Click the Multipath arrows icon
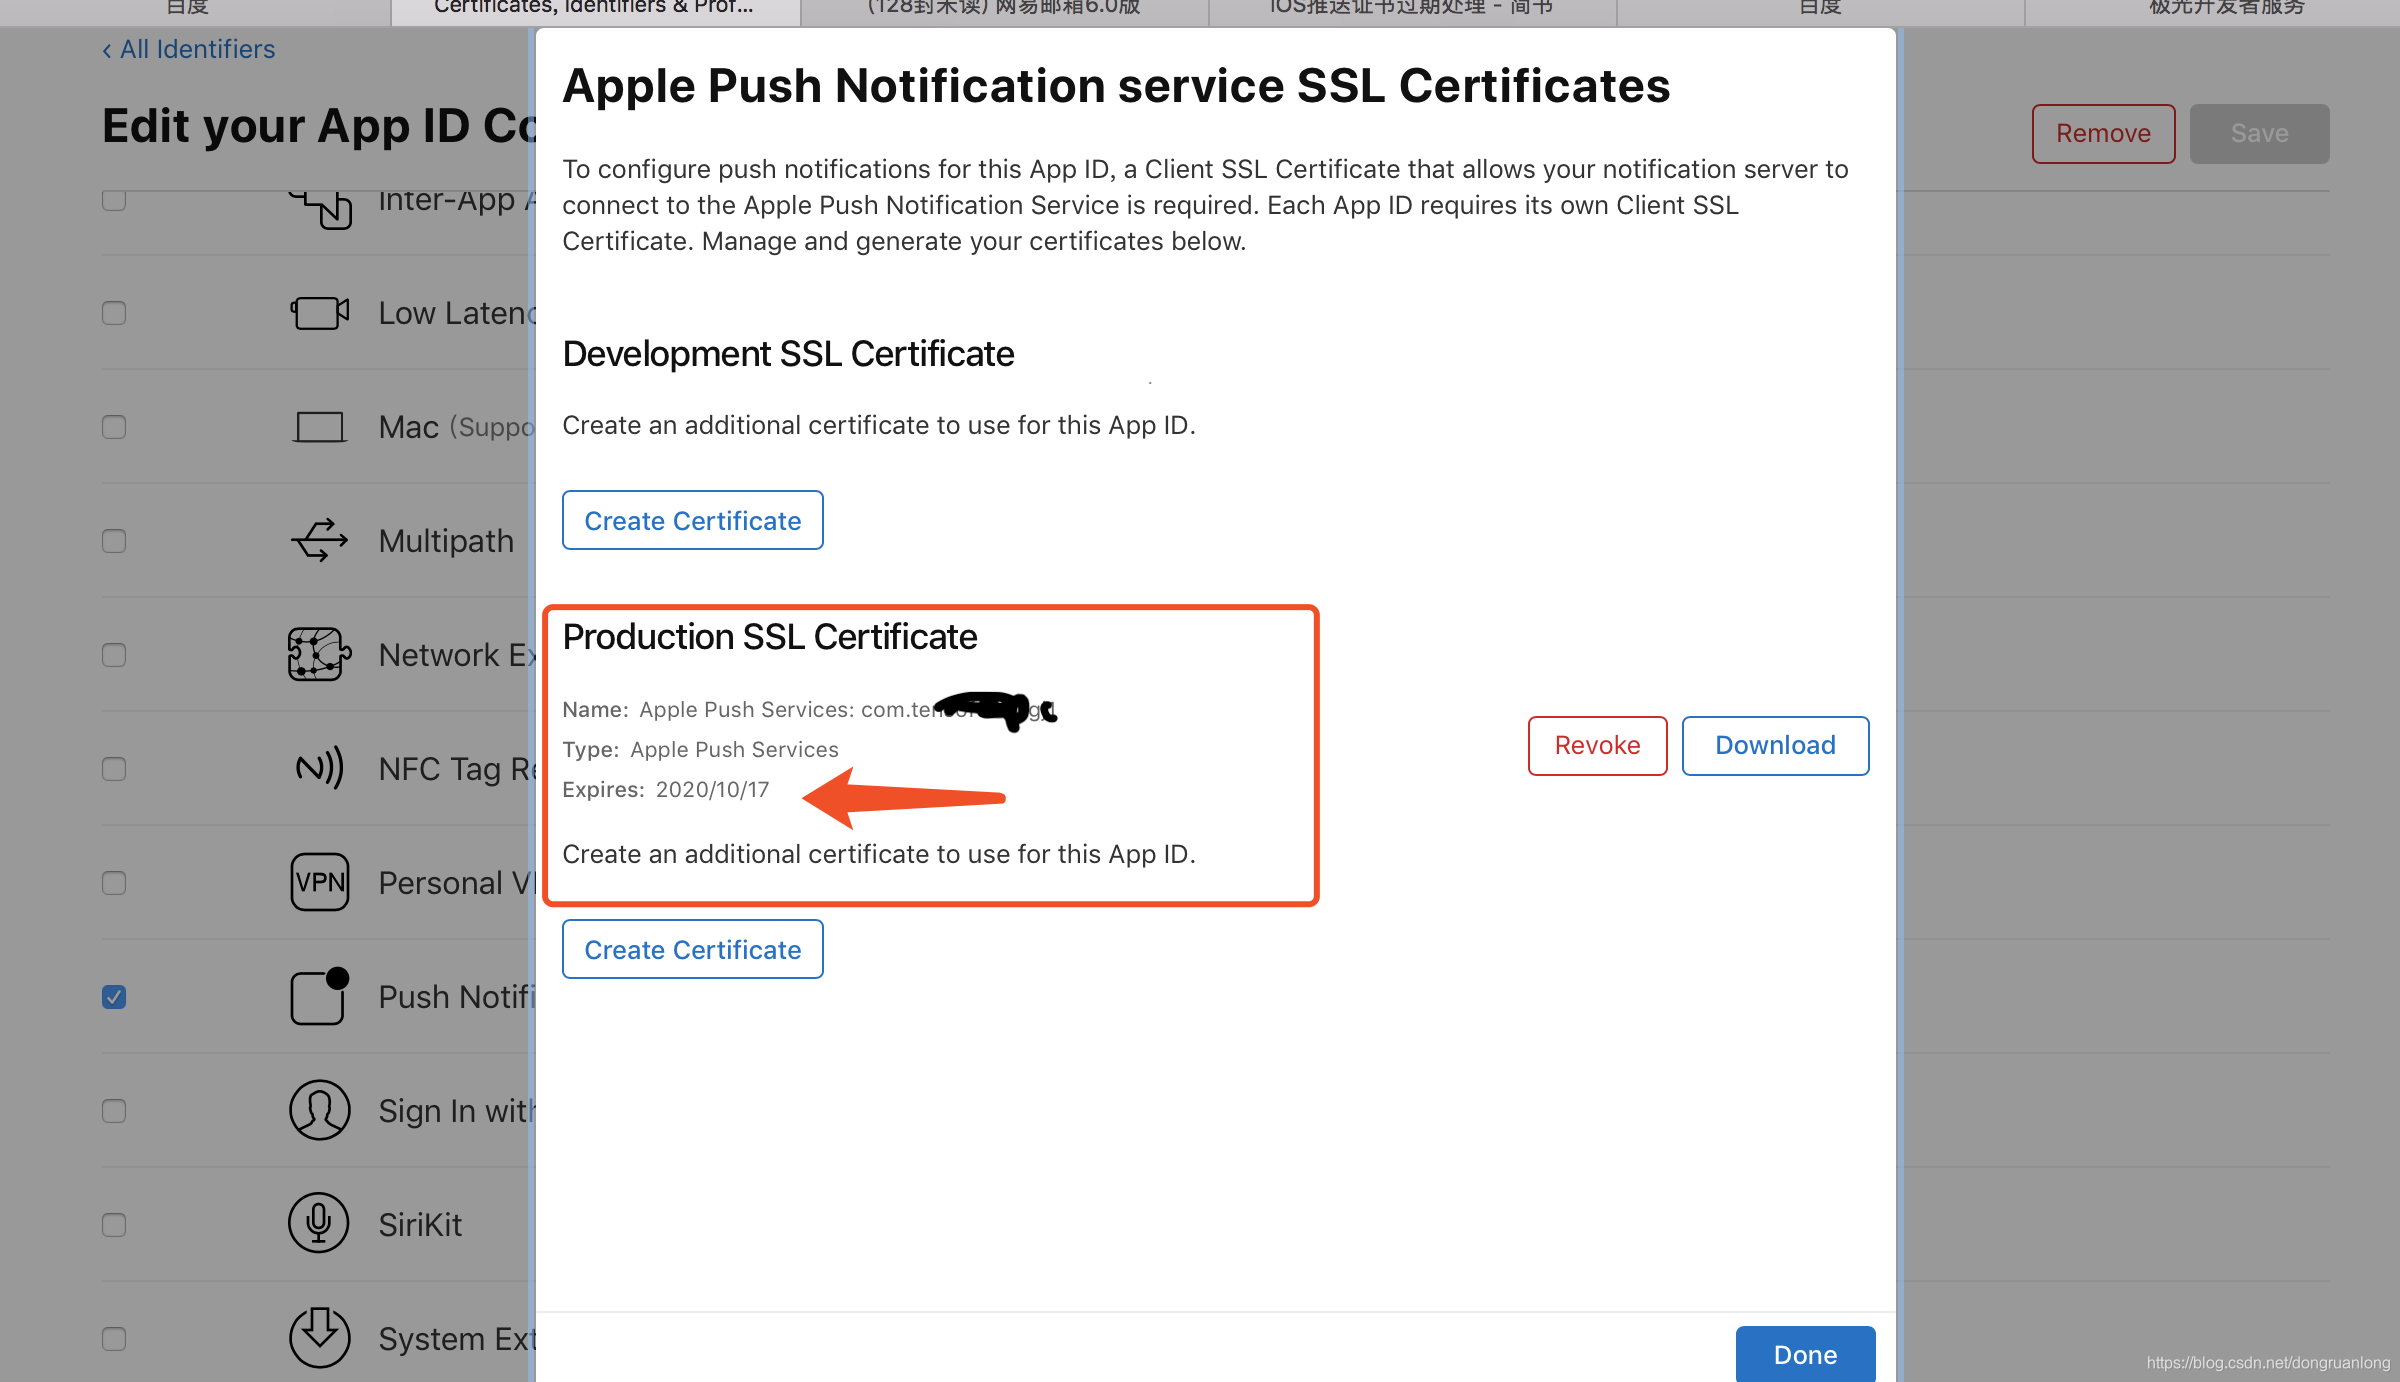The height and width of the screenshot is (1382, 2400). click(x=319, y=541)
